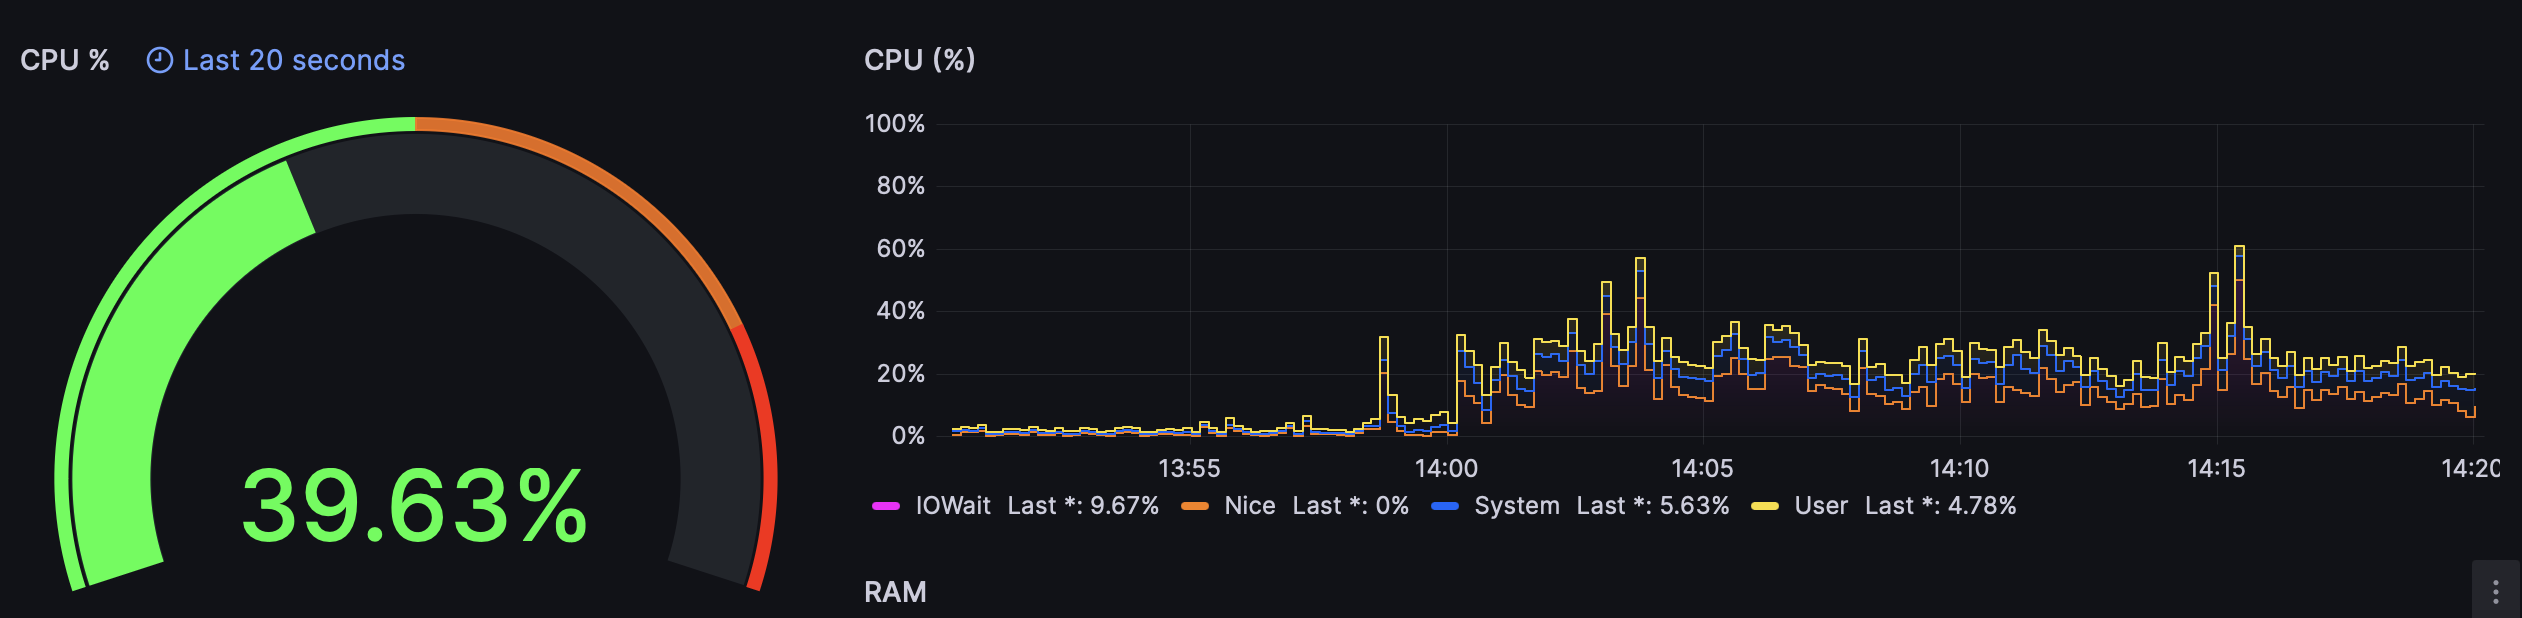Click the clock icon beside Last 20 seconds
Screen dimensions: 2522x618
(x=160, y=61)
